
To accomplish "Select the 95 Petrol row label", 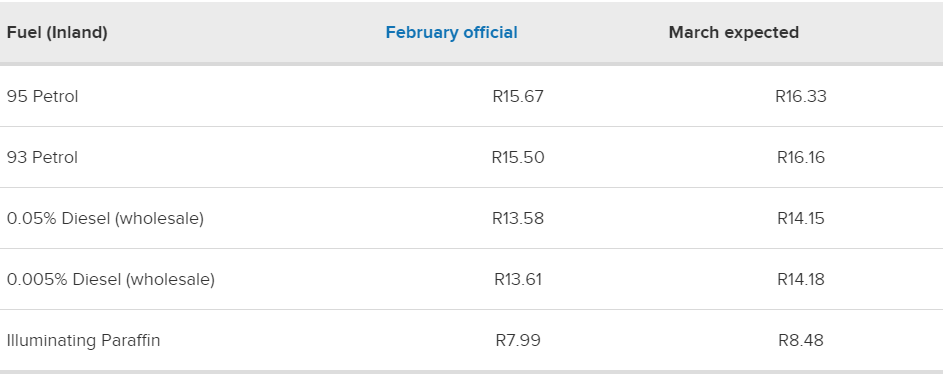I will pos(42,97).
